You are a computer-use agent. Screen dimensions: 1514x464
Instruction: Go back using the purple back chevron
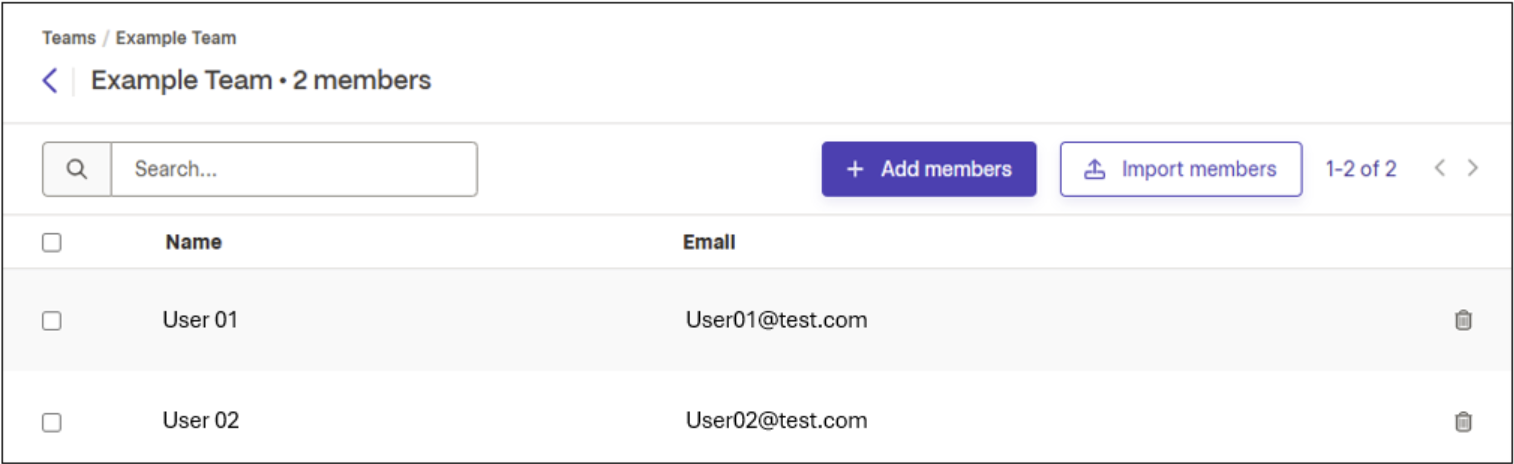[x=50, y=80]
